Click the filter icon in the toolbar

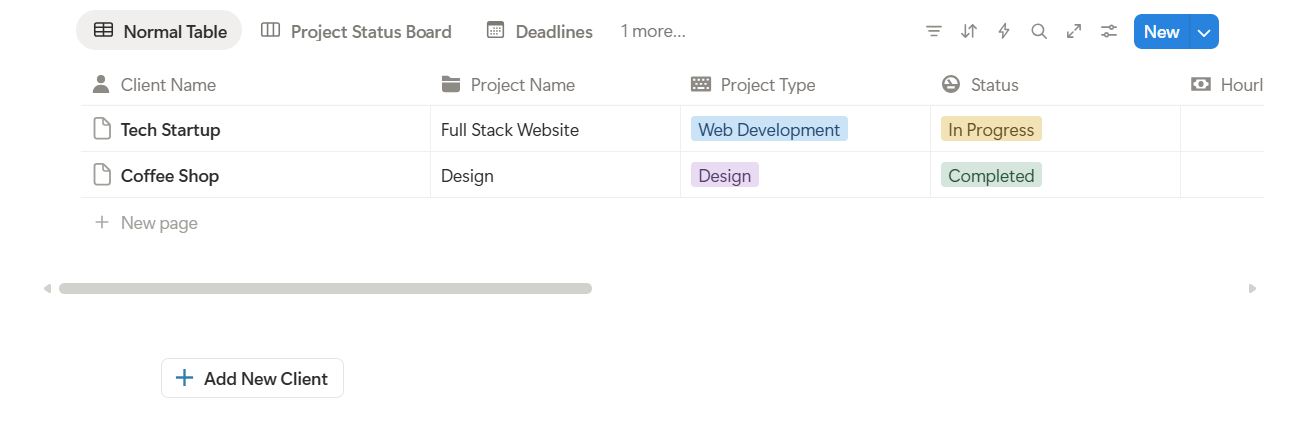934,32
